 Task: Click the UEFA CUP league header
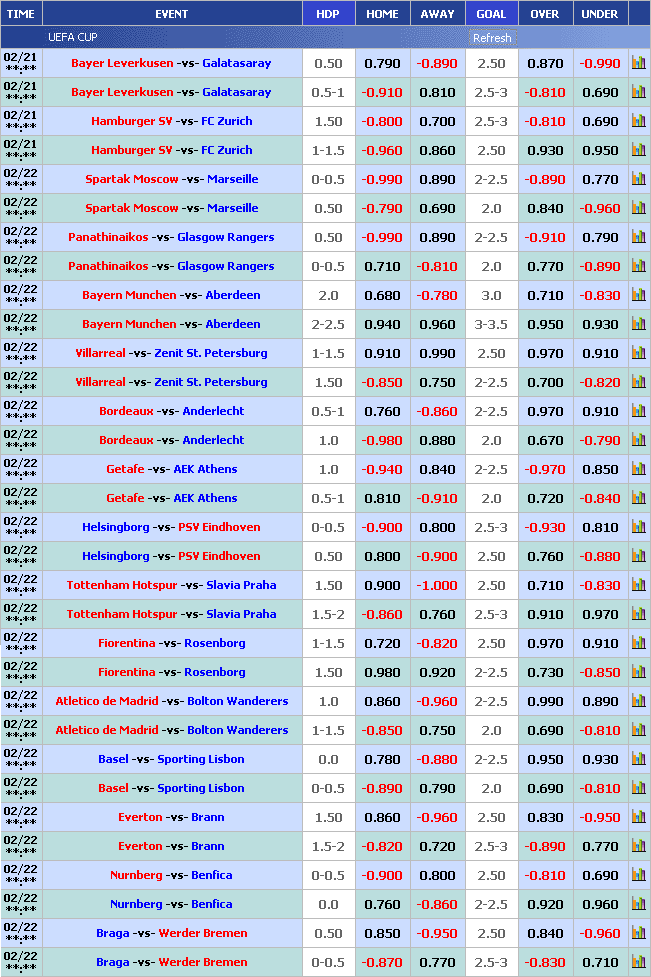tap(73, 37)
